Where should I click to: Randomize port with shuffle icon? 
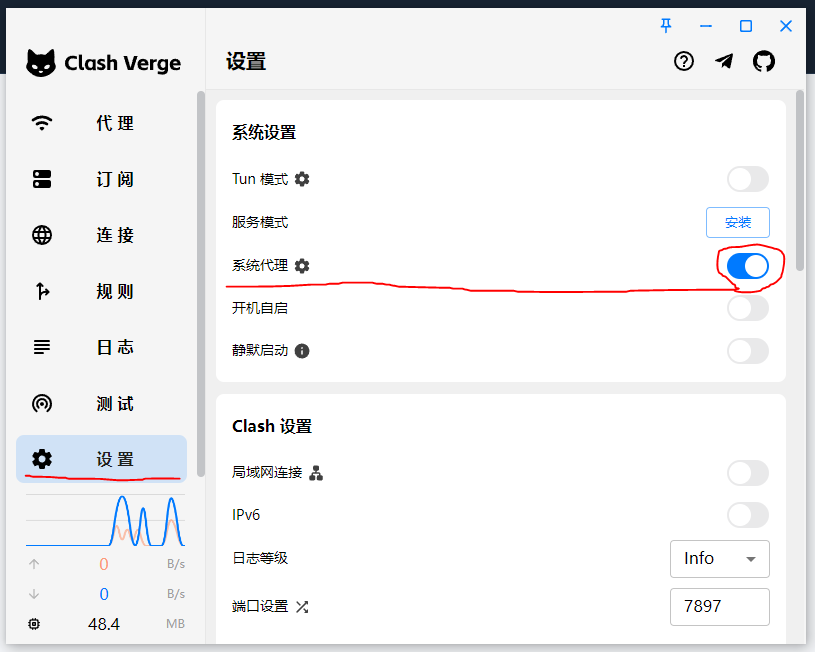coord(302,607)
